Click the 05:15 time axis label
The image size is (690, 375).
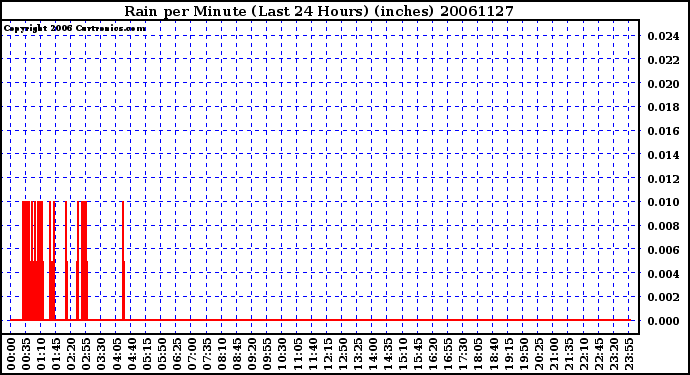click(147, 354)
